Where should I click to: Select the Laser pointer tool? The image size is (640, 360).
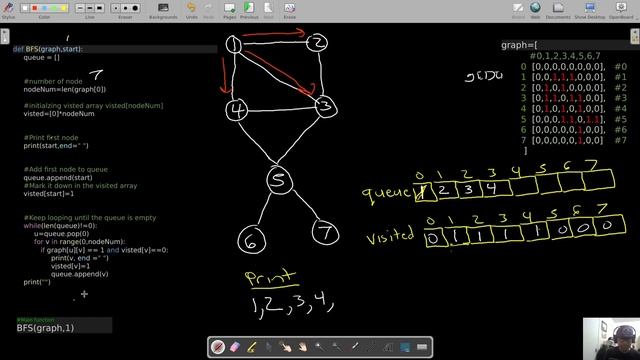pyautogui.click(x=354, y=347)
